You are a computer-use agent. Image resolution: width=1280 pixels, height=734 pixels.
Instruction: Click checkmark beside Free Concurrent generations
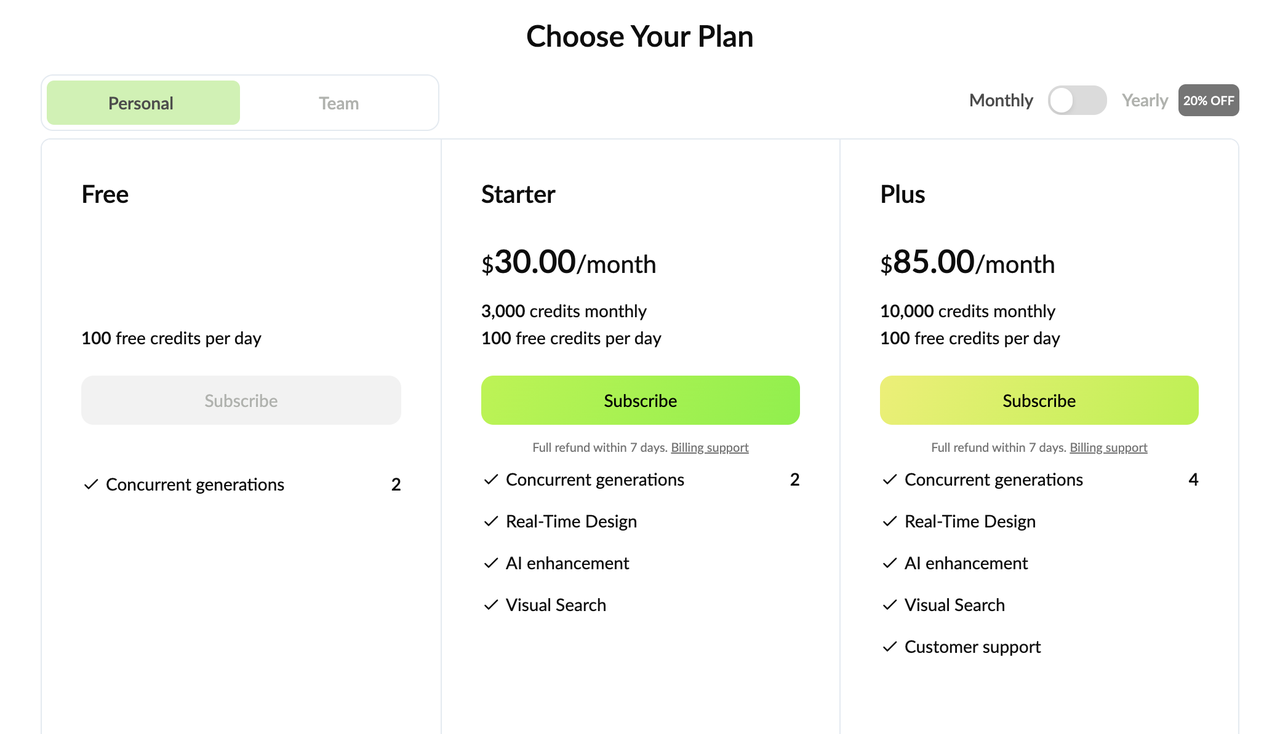(91, 484)
